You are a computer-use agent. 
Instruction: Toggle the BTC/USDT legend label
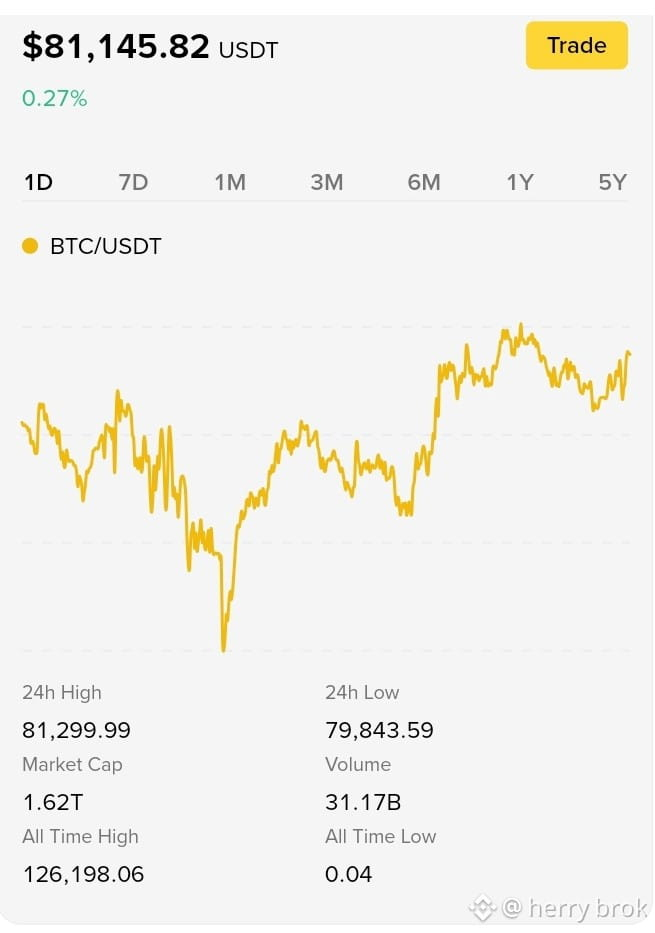[x=106, y=246]
